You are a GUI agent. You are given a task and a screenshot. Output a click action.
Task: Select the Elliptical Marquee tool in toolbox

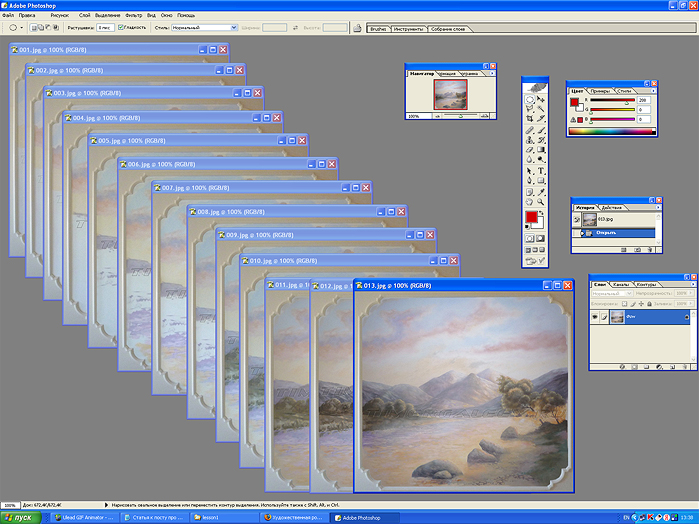530,99
